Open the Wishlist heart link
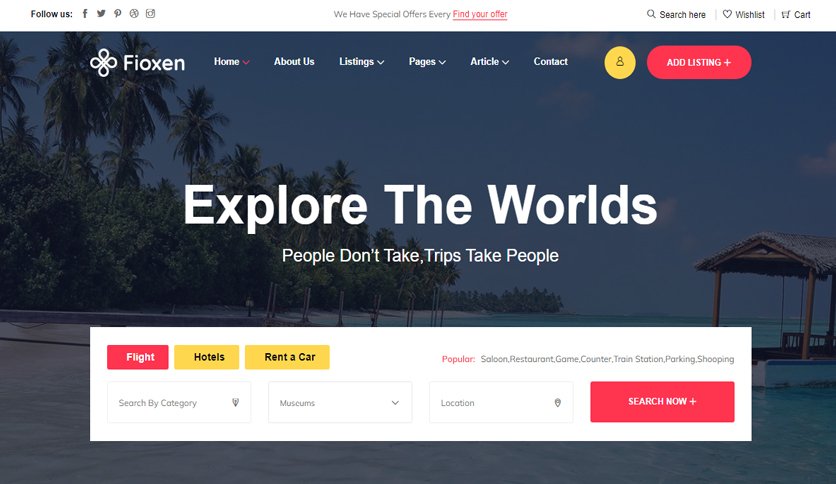This screenshot has height=484, width=836. point(743,14)
